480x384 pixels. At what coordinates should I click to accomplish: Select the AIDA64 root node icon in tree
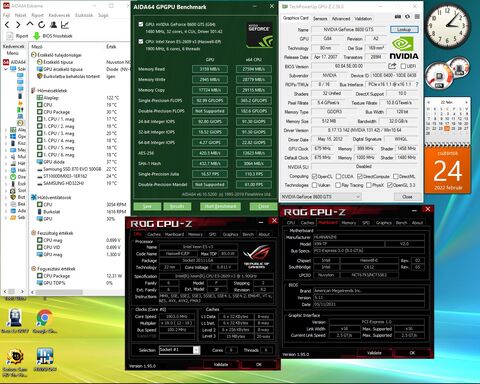6,62
